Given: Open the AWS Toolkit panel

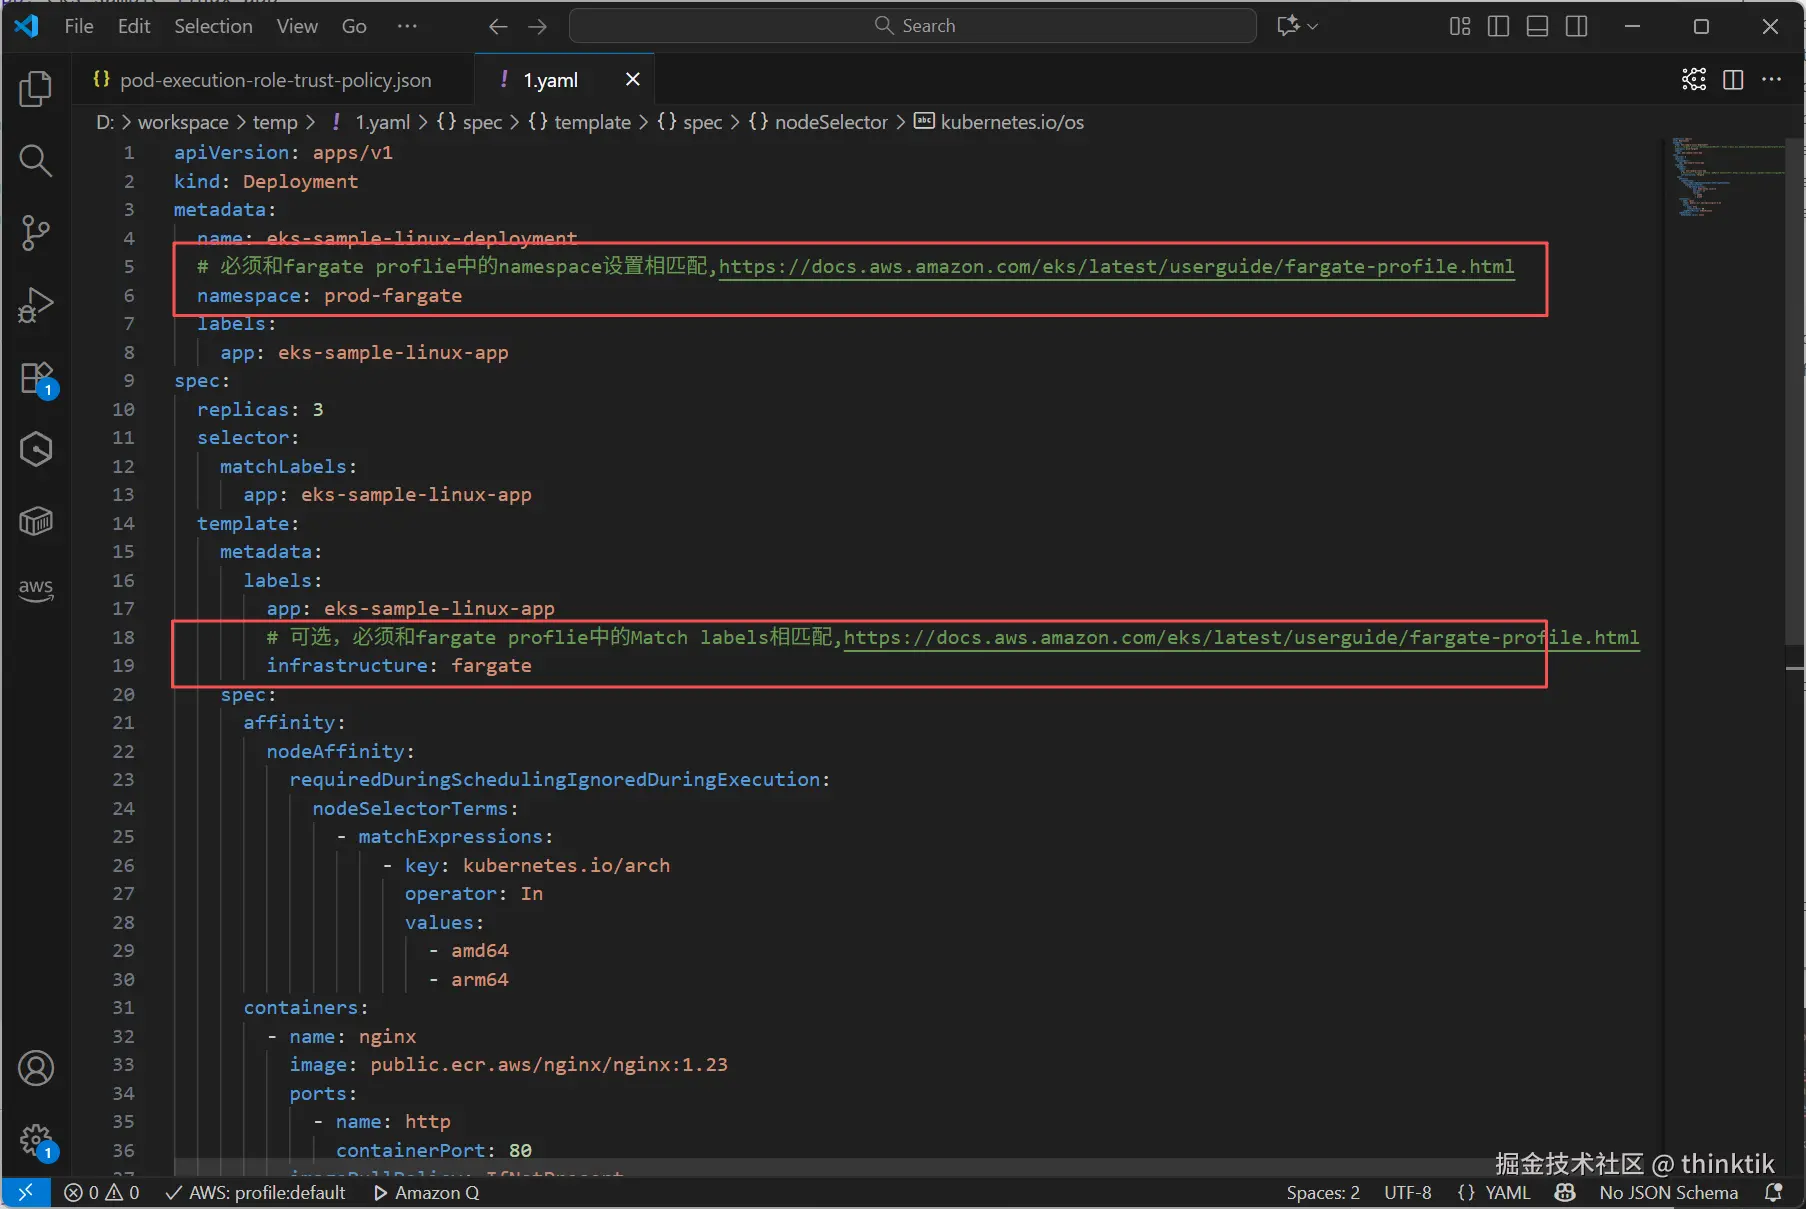Looking at the screenshot, I should point(36,588).
